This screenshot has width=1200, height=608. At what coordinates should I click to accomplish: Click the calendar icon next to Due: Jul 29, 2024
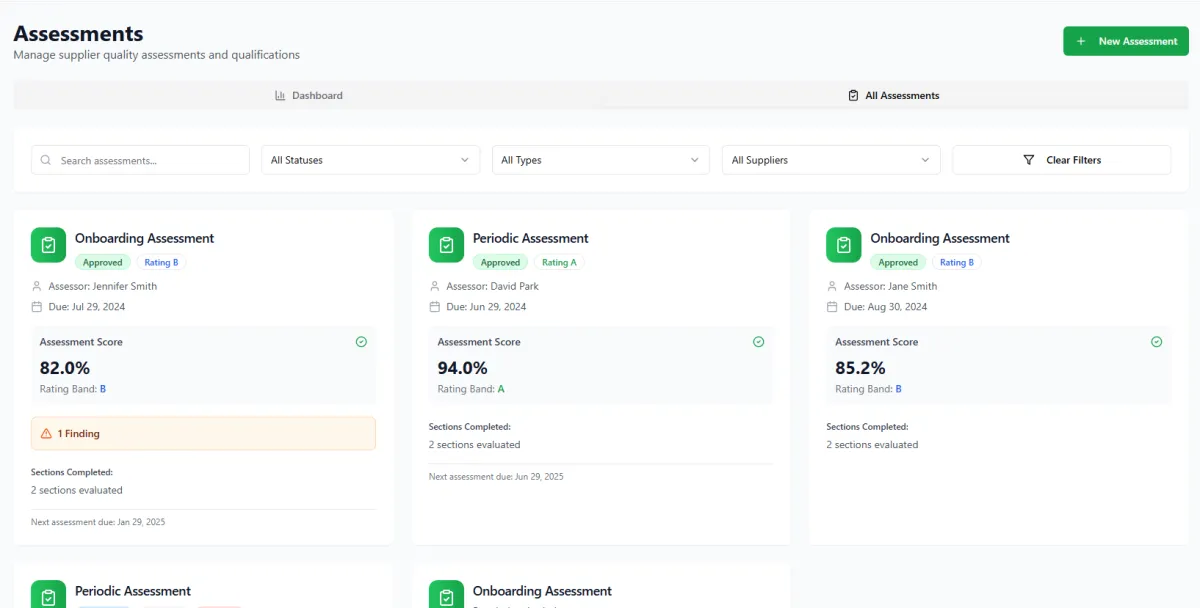[37, 307]
